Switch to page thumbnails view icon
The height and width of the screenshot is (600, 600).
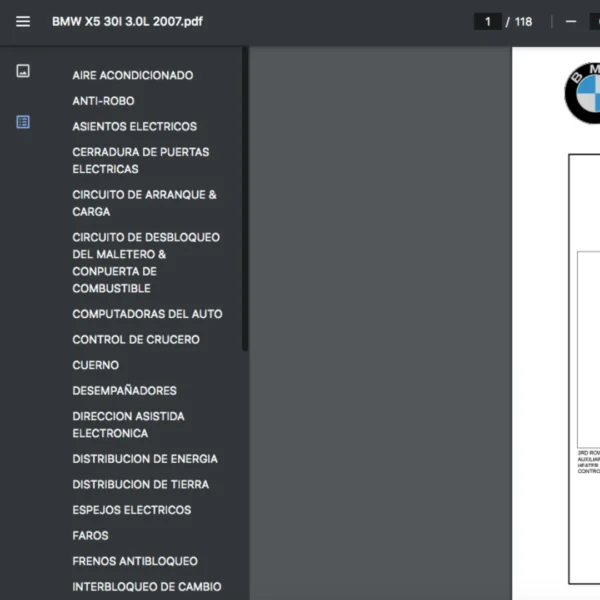[x=23, y=71]
